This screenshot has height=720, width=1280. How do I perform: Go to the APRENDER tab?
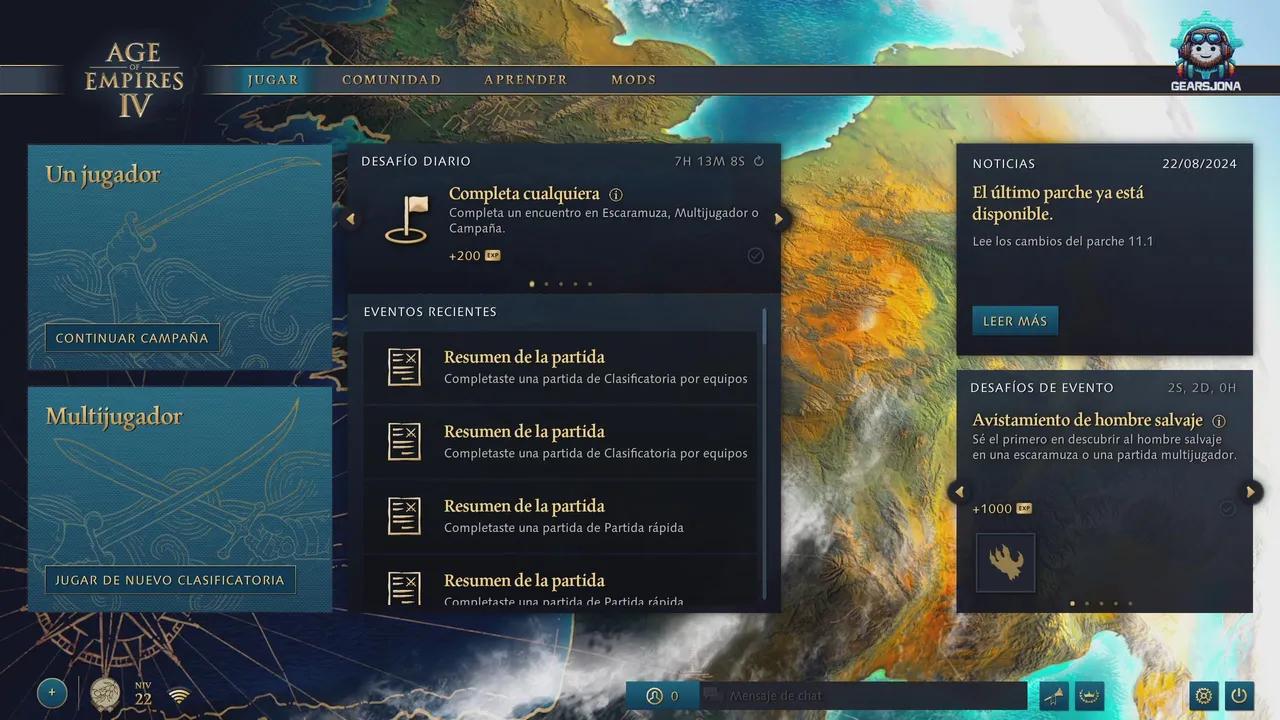(525, 80)
